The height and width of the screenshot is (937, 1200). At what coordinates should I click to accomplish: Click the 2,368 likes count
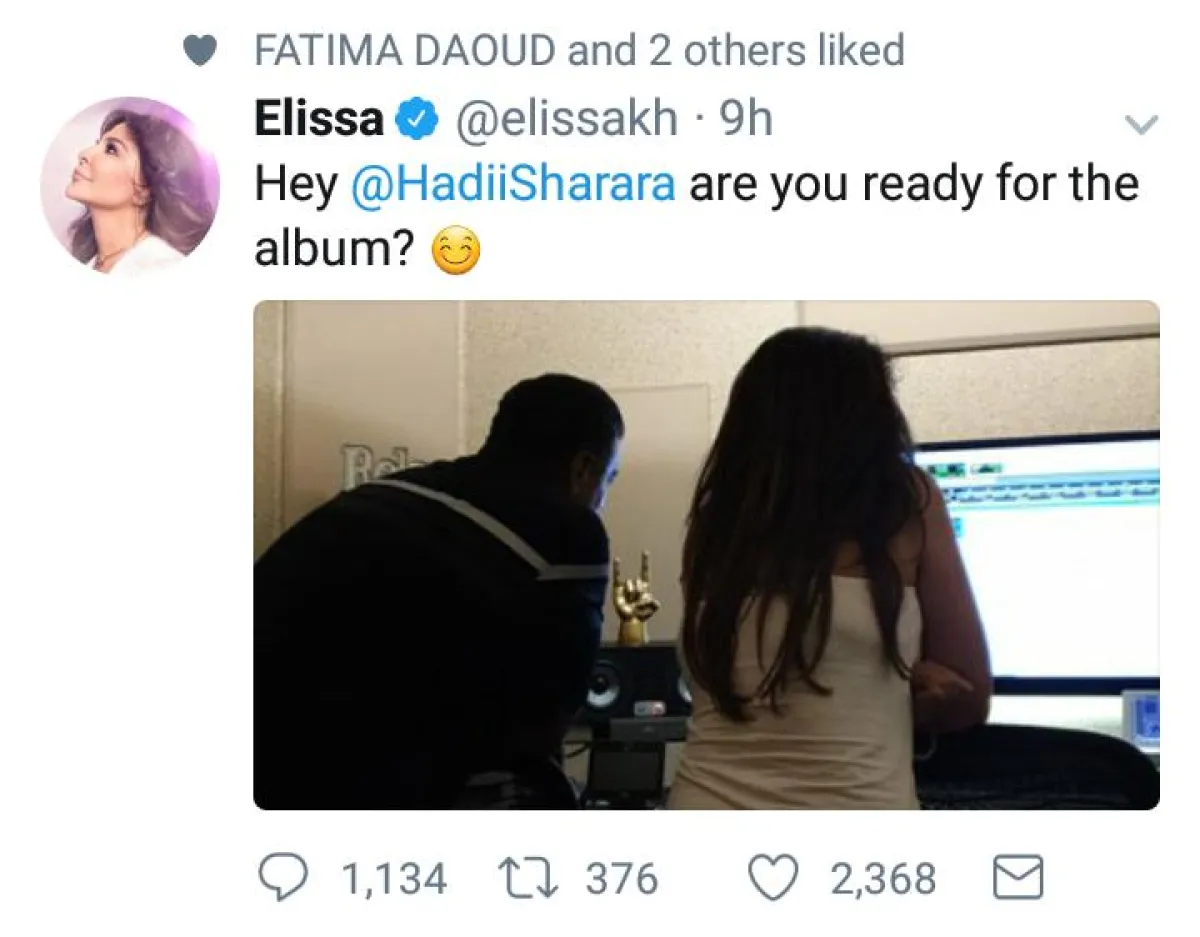click(x=884, y=880)
